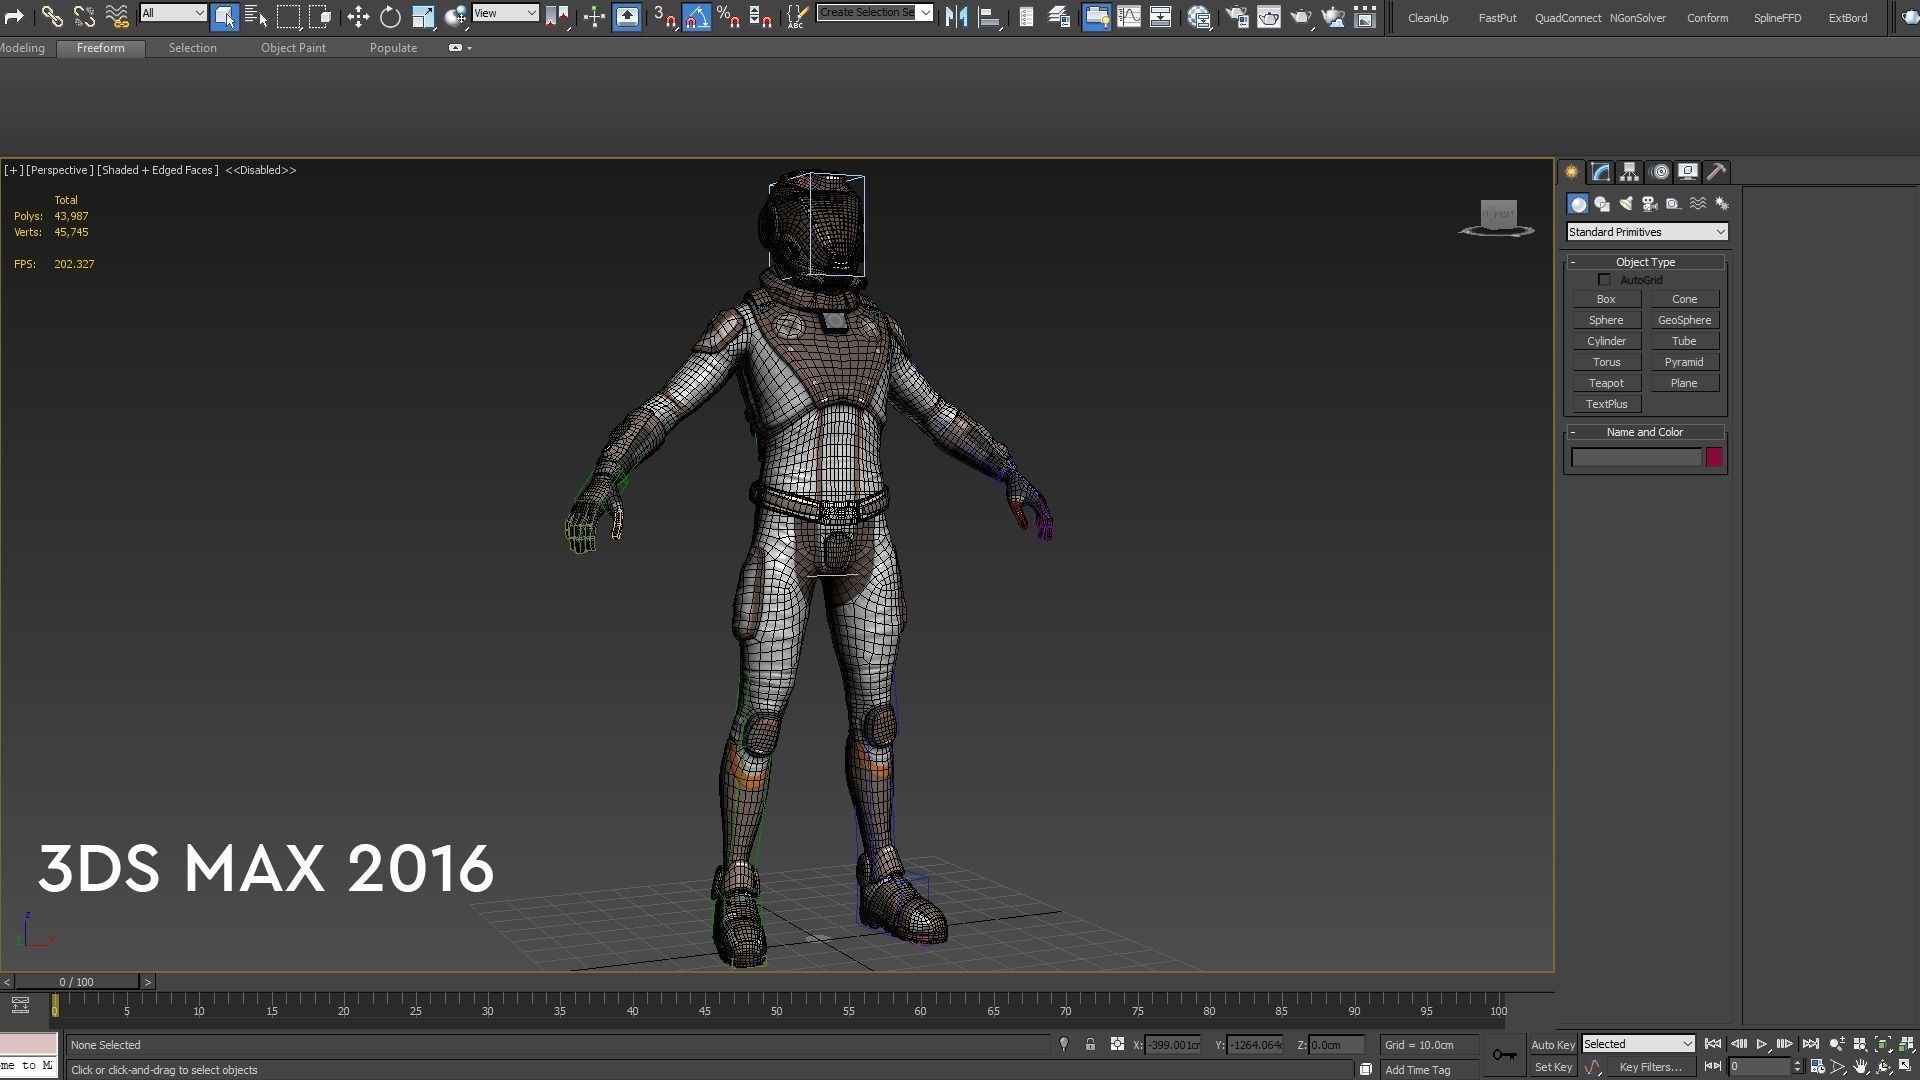Viewport: 1920px width, 1080px height.
Task: Switch to the Populate ribbon tab
Action: (x=393, y=48)
